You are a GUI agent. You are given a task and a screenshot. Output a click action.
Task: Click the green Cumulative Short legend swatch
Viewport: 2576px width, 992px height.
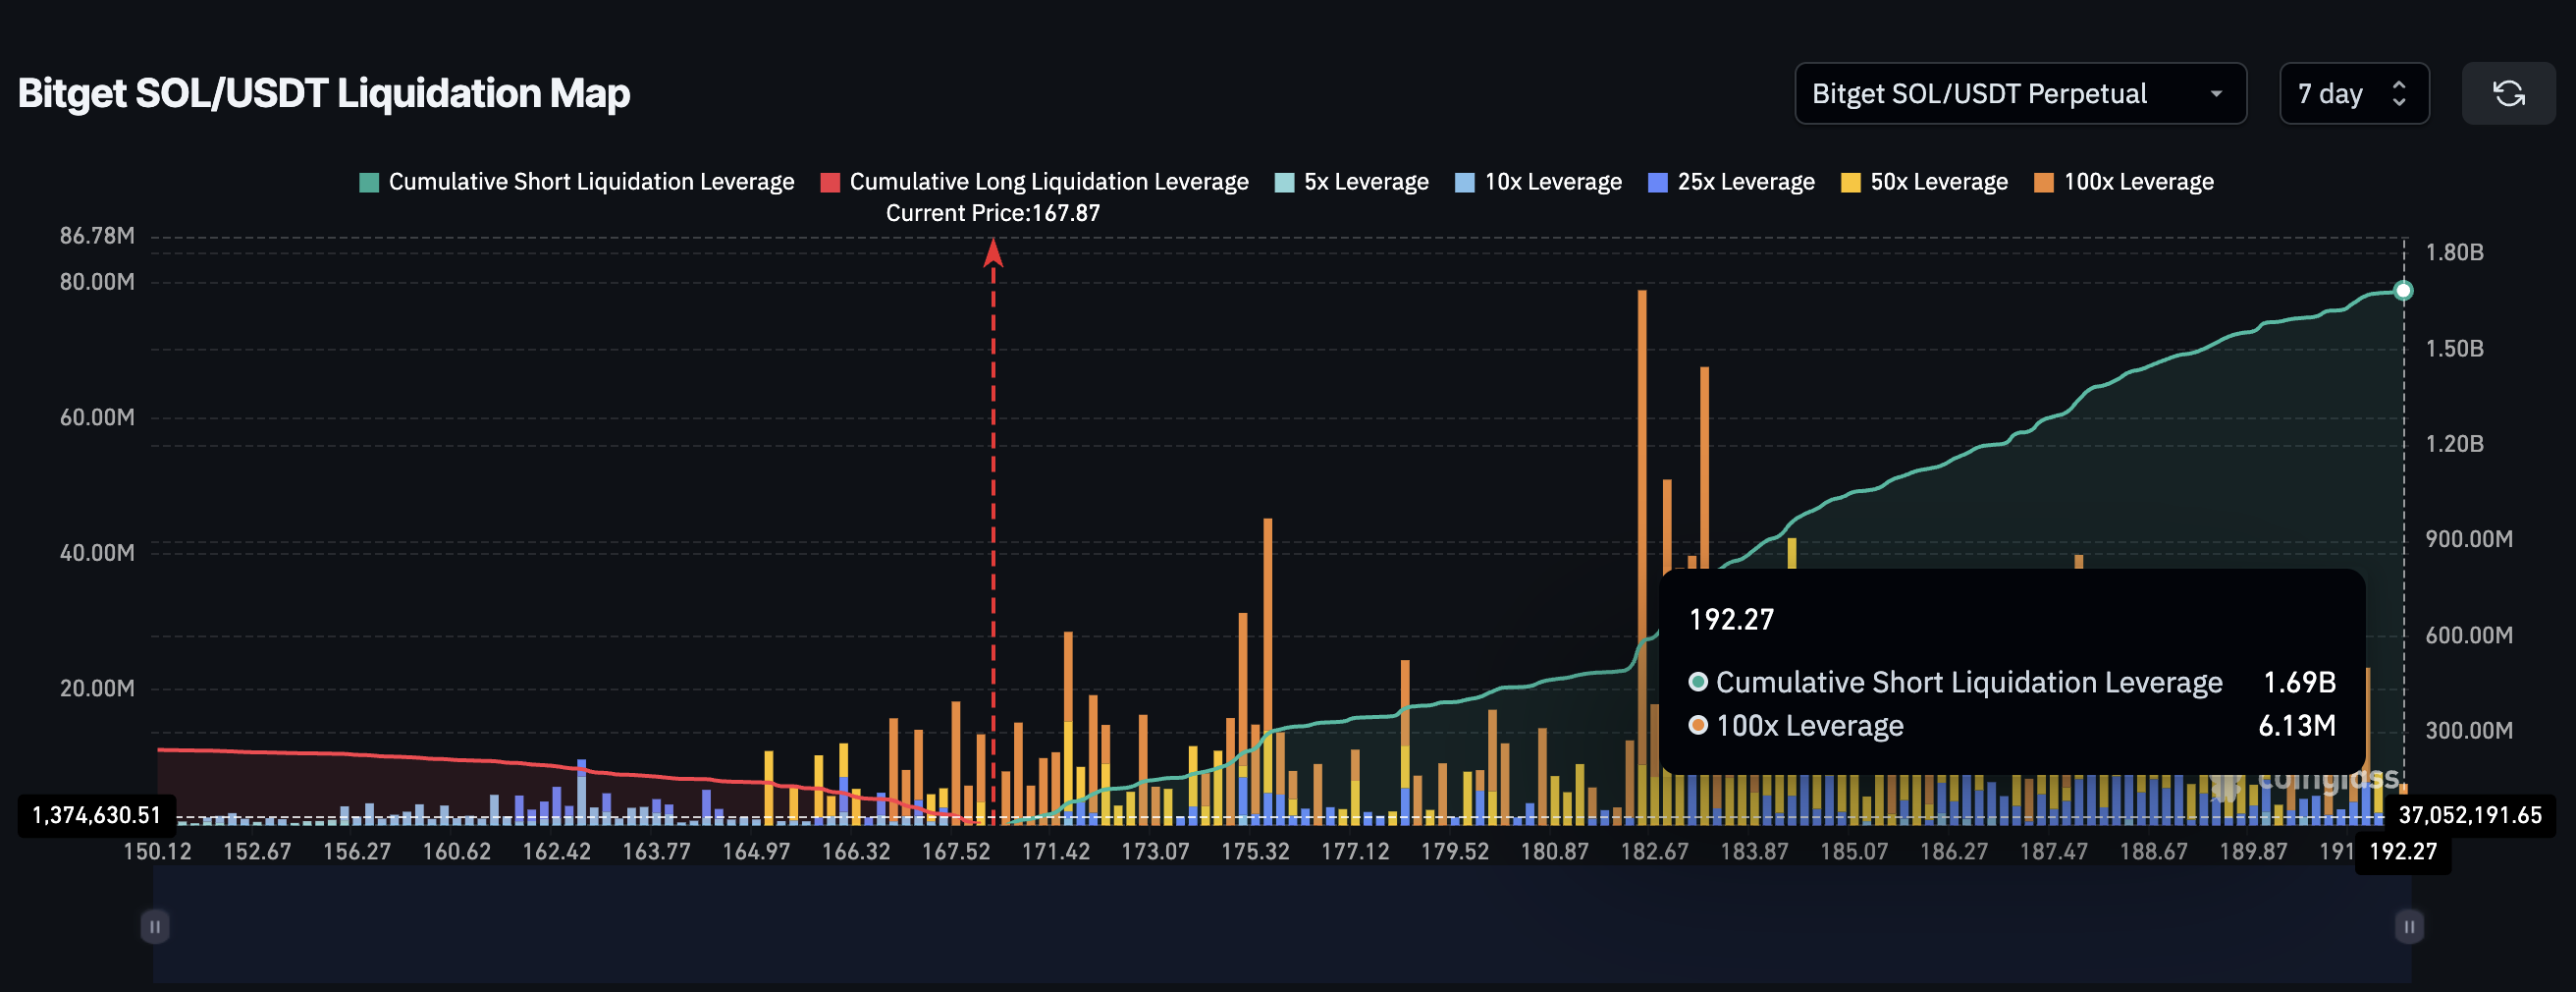click(368, 181)
